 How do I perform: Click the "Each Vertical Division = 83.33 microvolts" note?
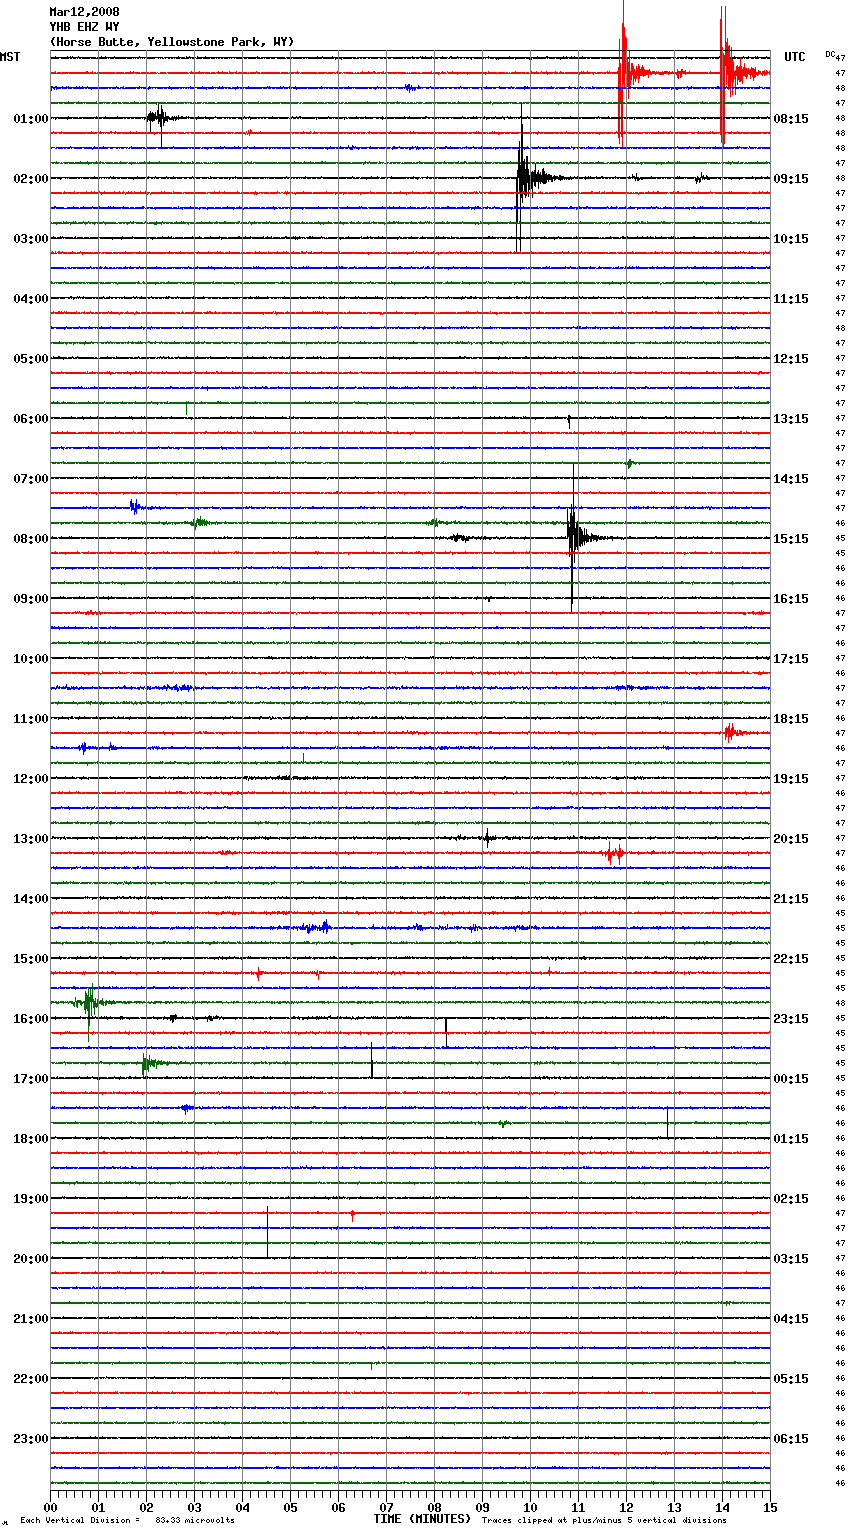tap(127, 1521)
